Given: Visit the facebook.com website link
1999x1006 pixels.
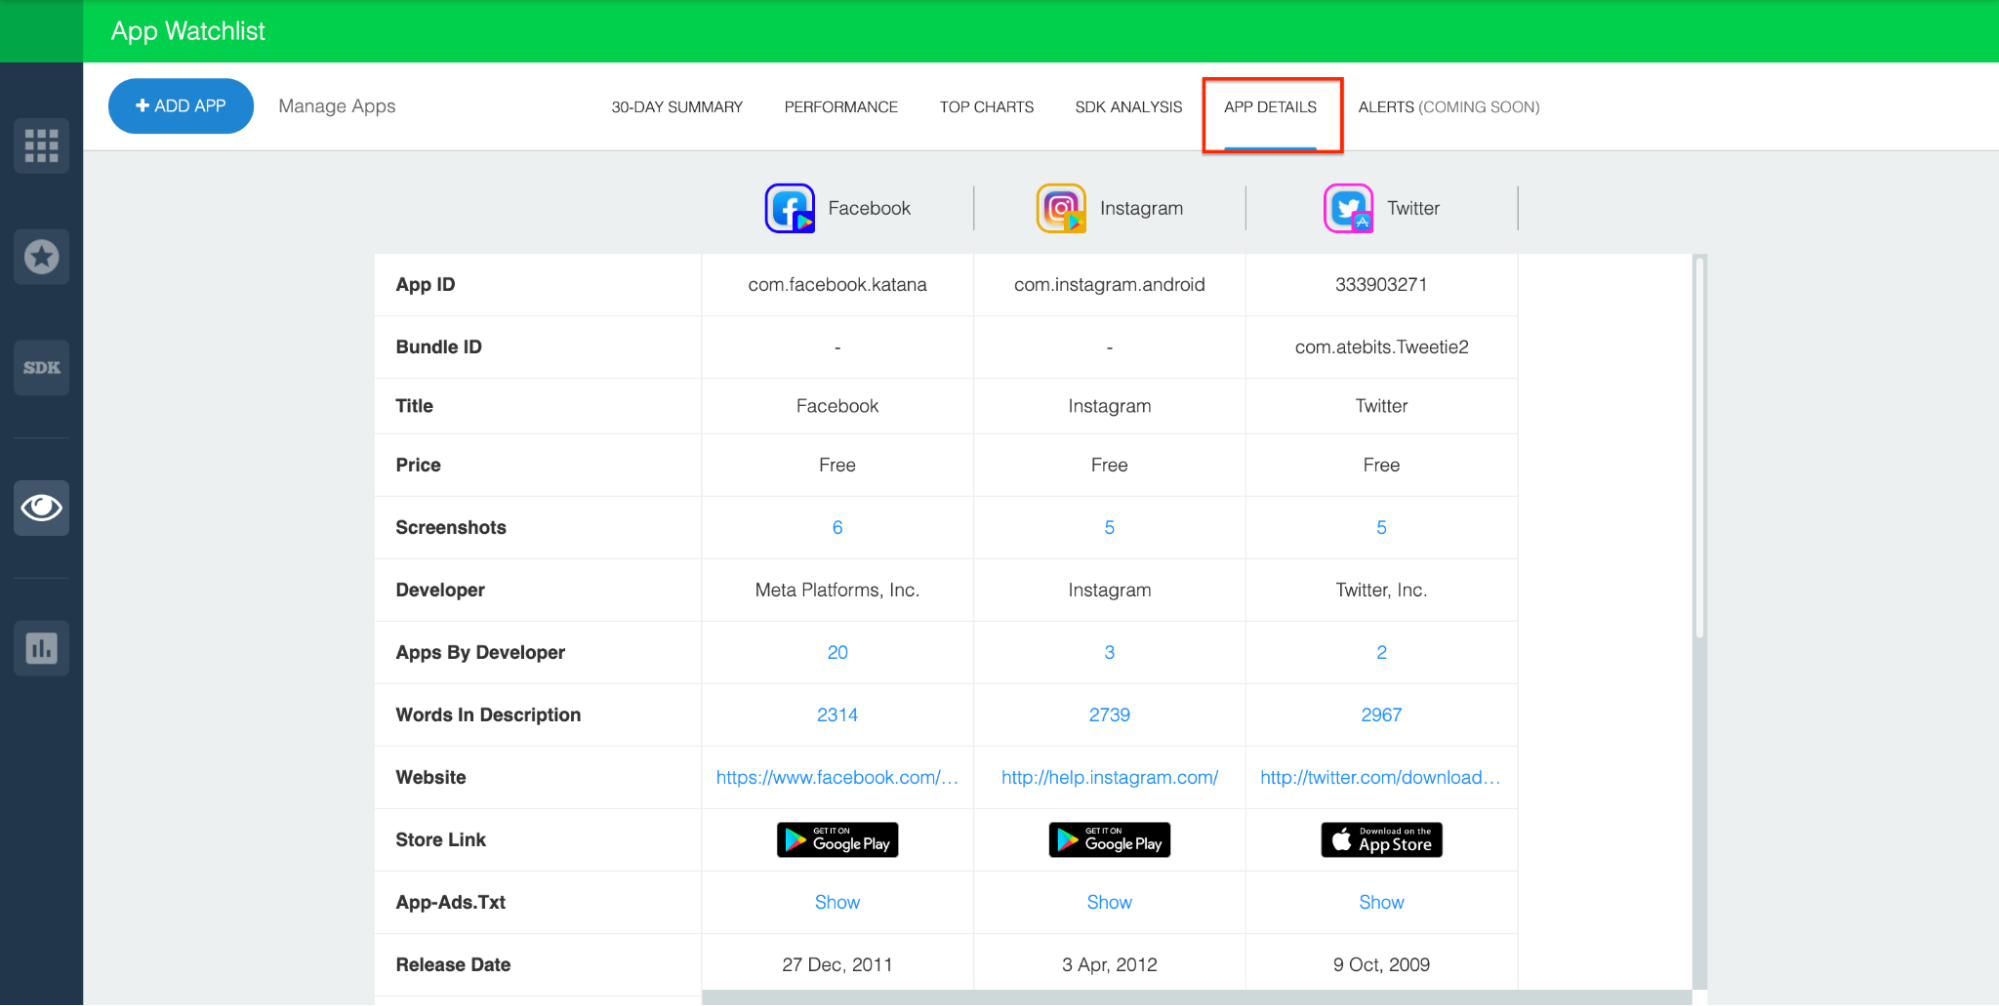Looking at the screenshot, I should [x=837, y=778].
